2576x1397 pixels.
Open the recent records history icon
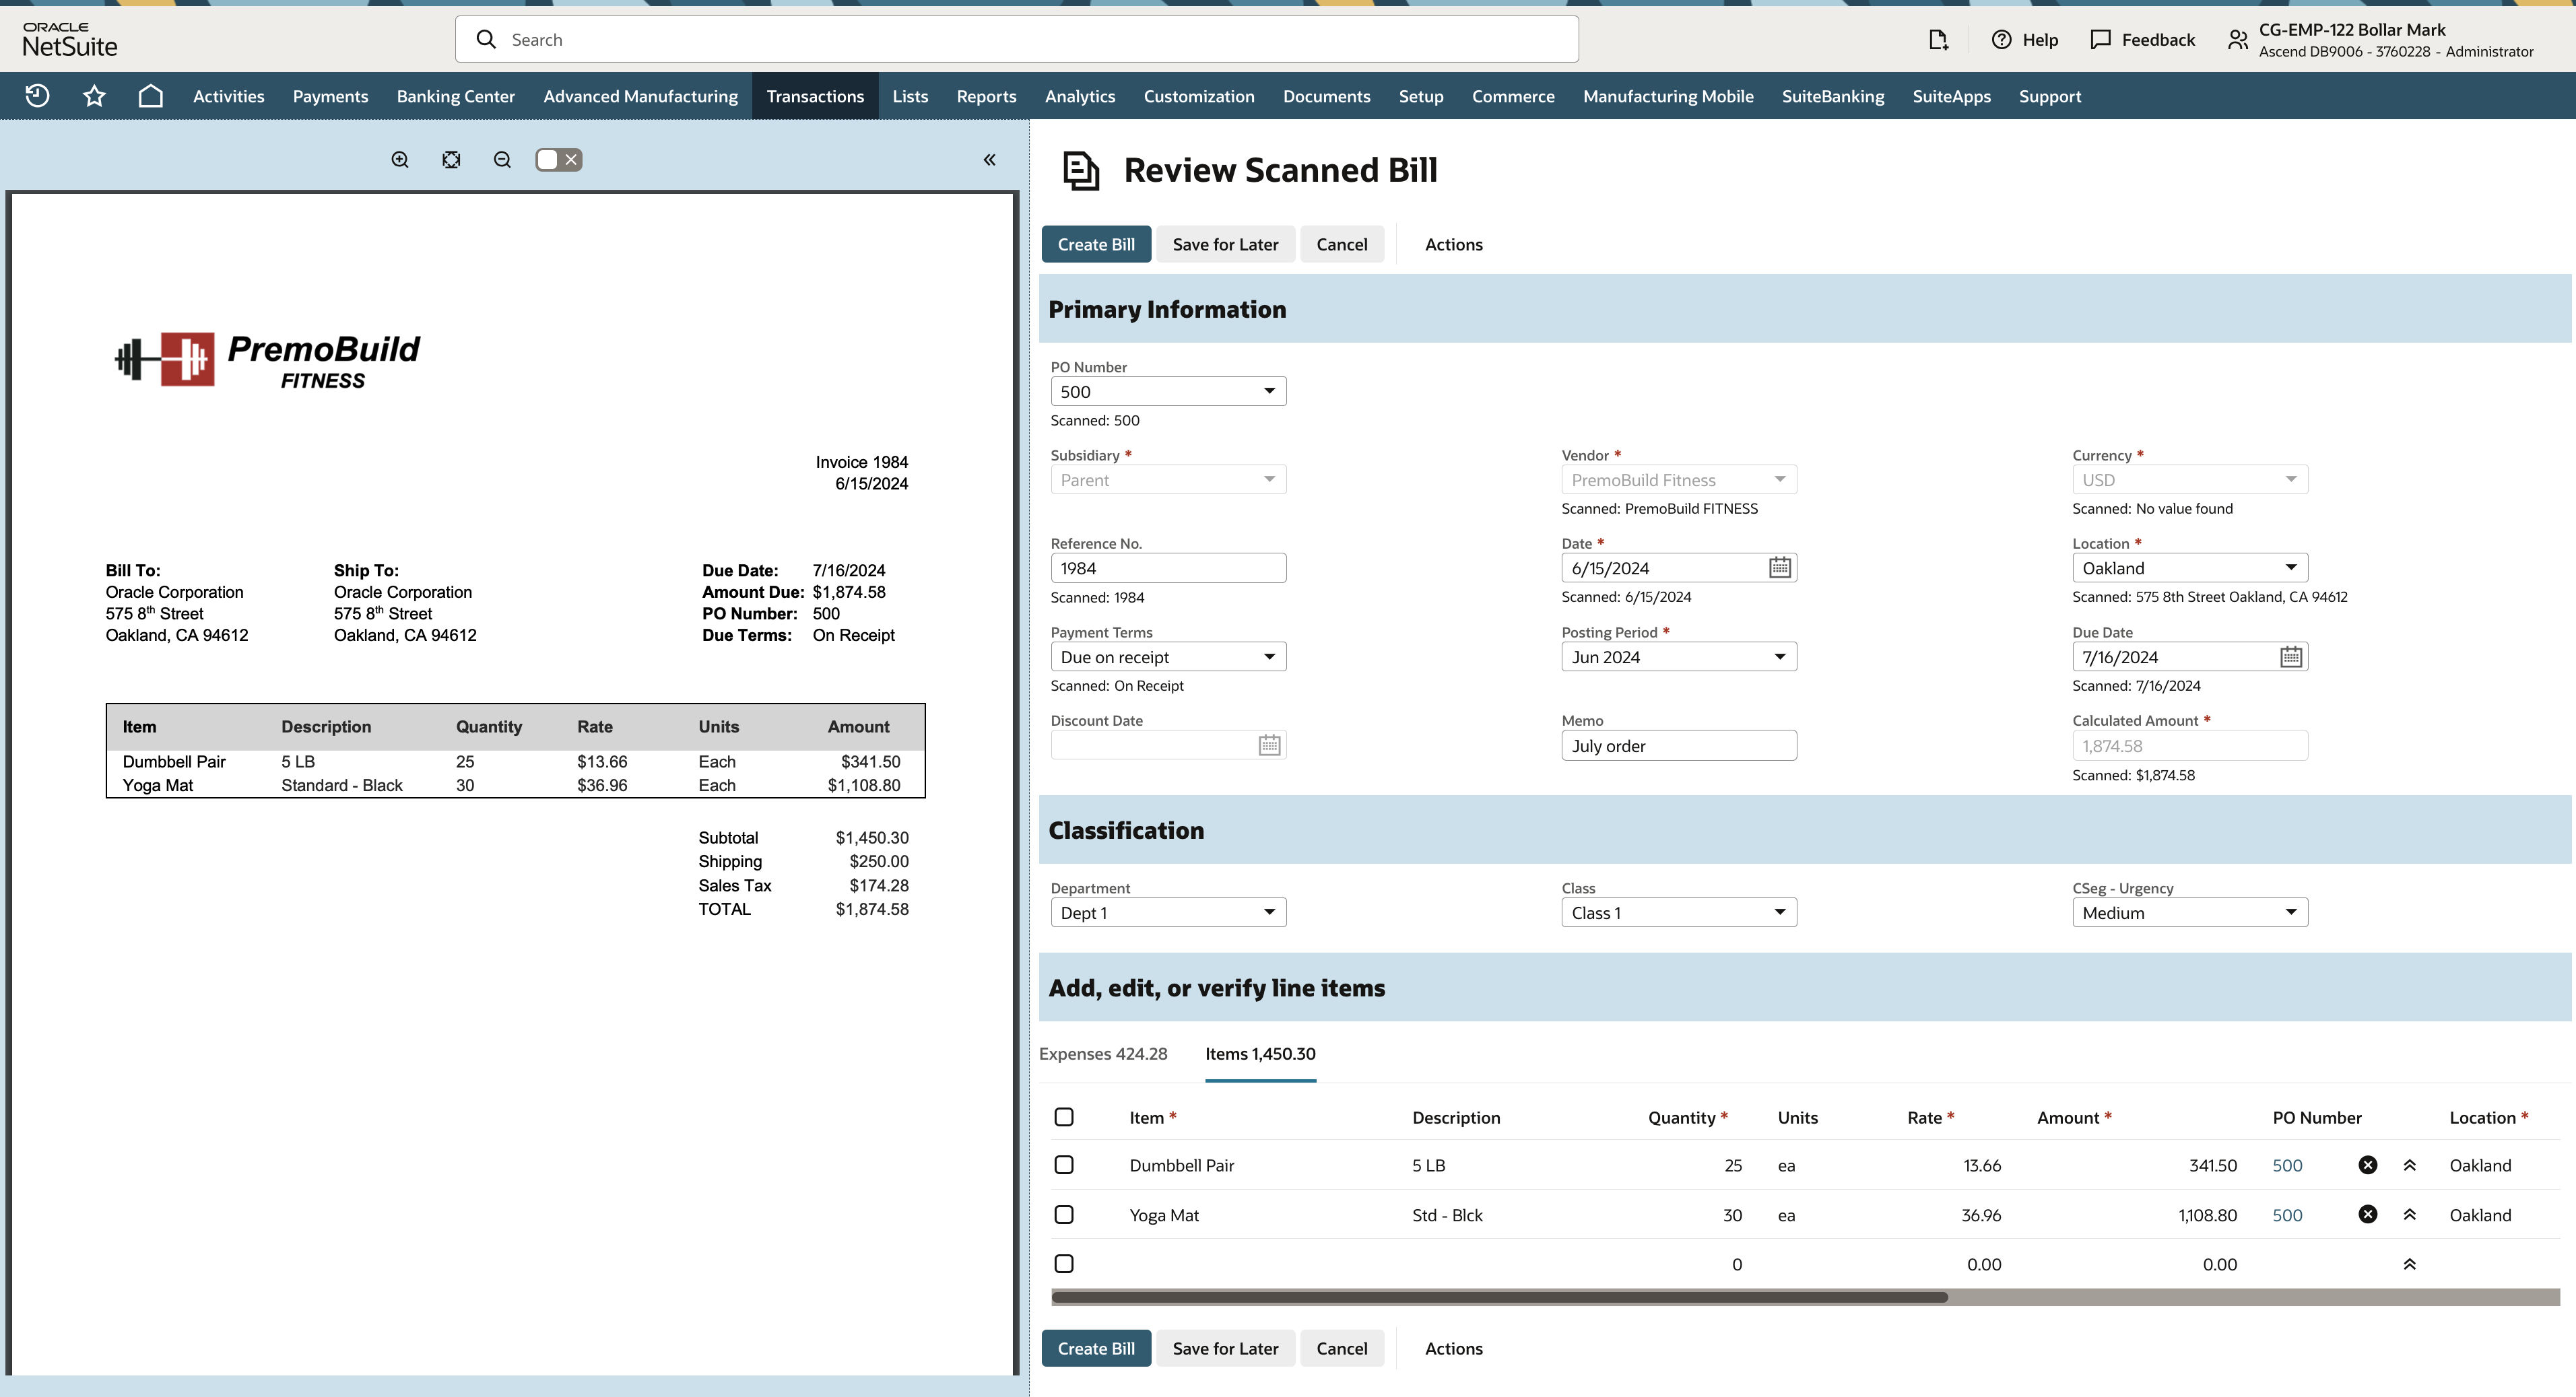click(37, 95)
